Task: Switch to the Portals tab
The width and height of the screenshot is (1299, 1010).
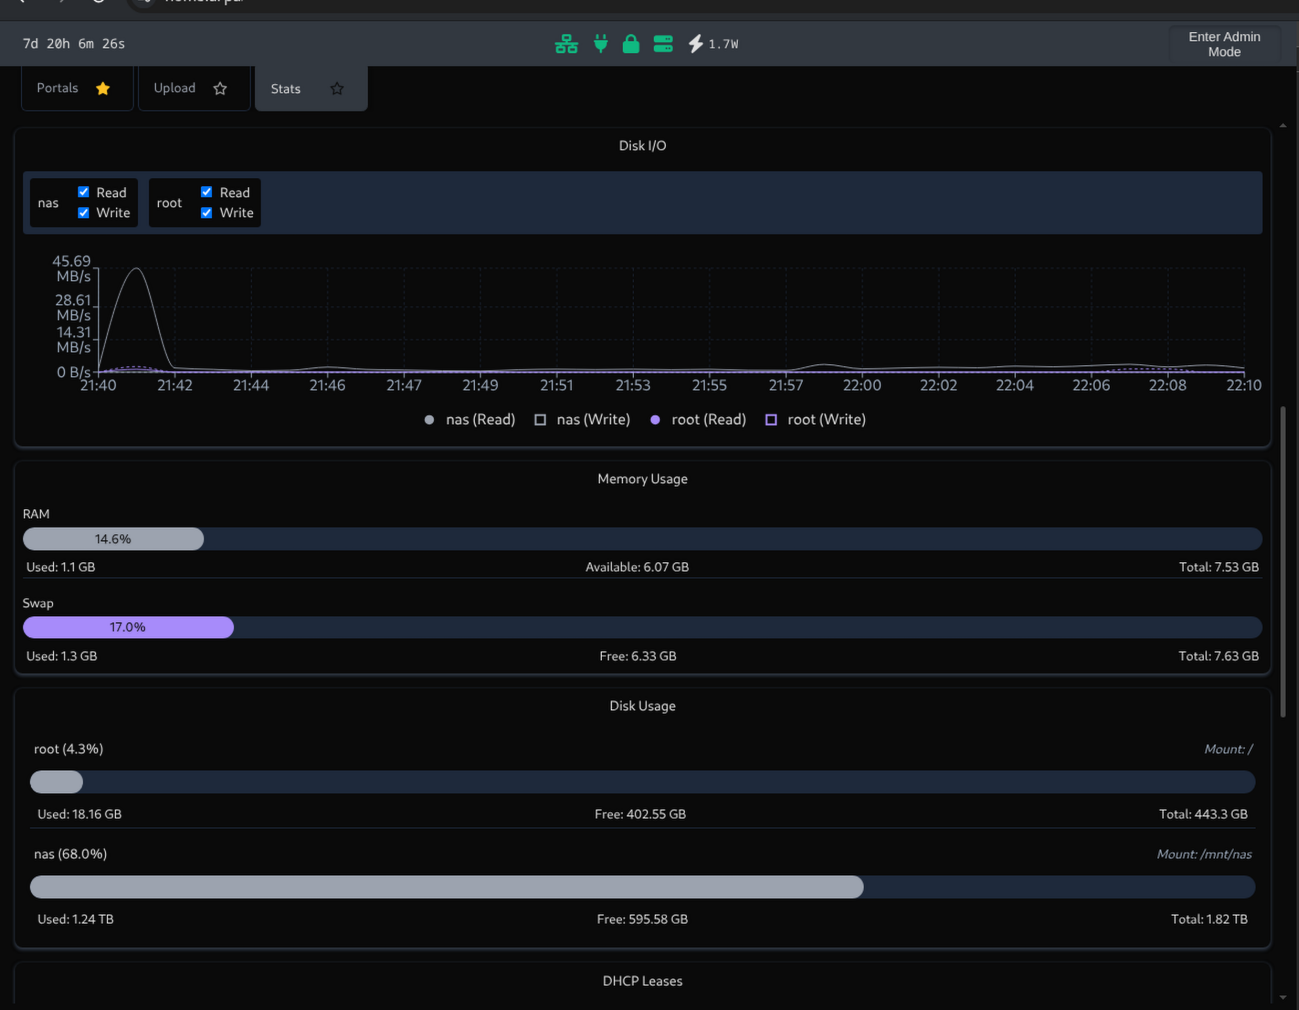Action: (x=57, y=88)
